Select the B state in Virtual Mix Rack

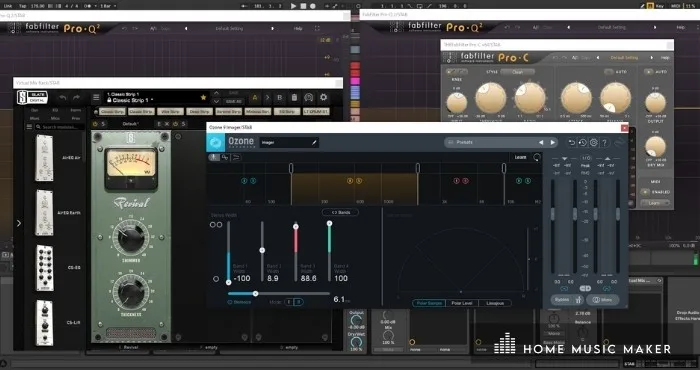pyautogui.click(x=280, y=98)
